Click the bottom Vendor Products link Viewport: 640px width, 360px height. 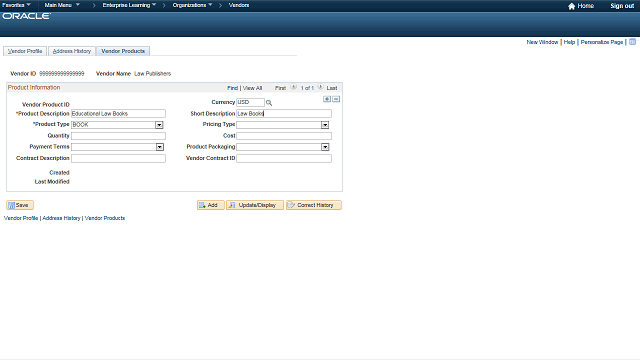[x=105, y=218]
